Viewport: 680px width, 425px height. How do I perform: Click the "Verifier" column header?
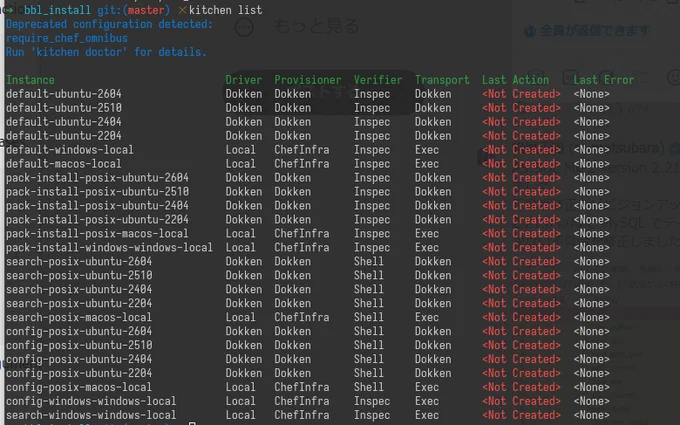pos(378,80)
